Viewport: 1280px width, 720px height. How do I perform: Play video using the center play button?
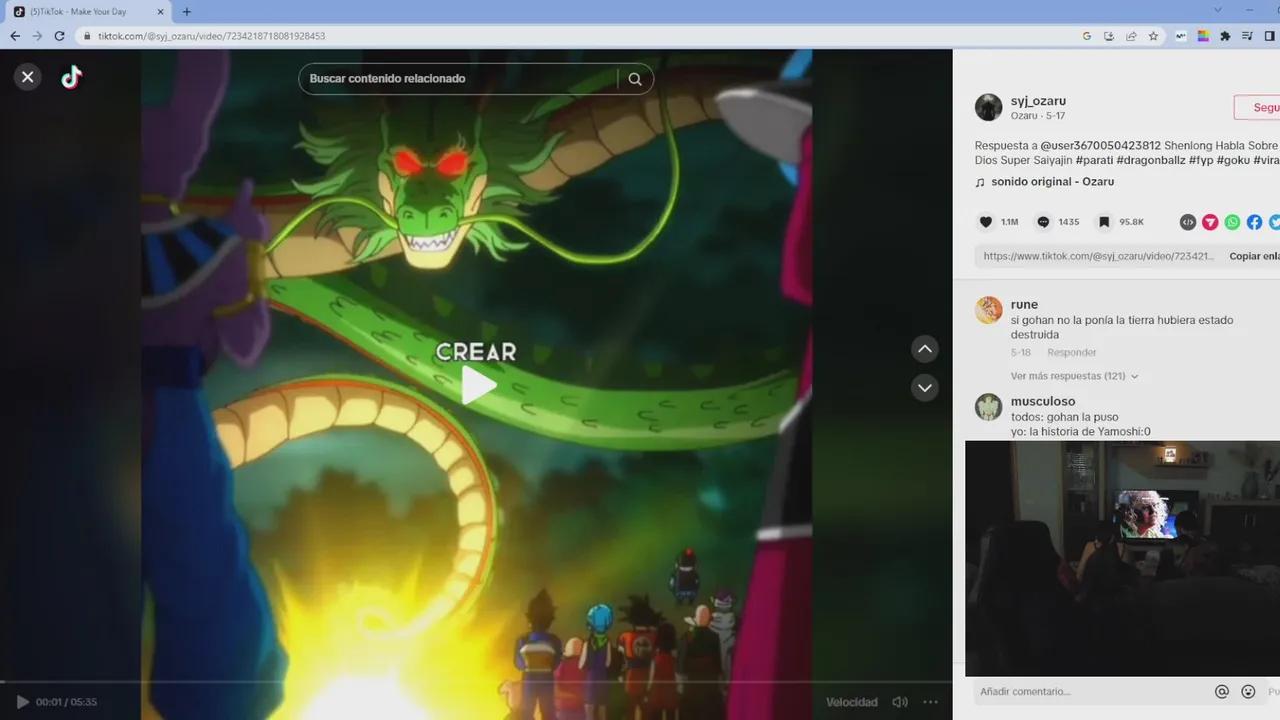click(x=478, y=386)
